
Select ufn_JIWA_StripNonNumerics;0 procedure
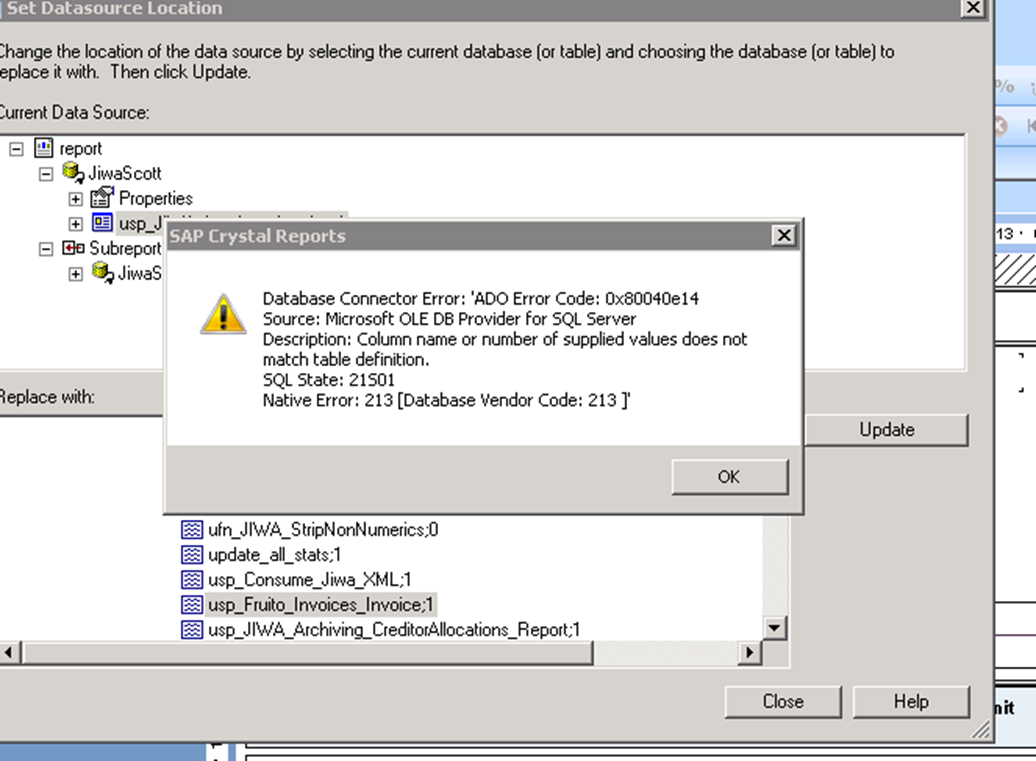(322, 530)
